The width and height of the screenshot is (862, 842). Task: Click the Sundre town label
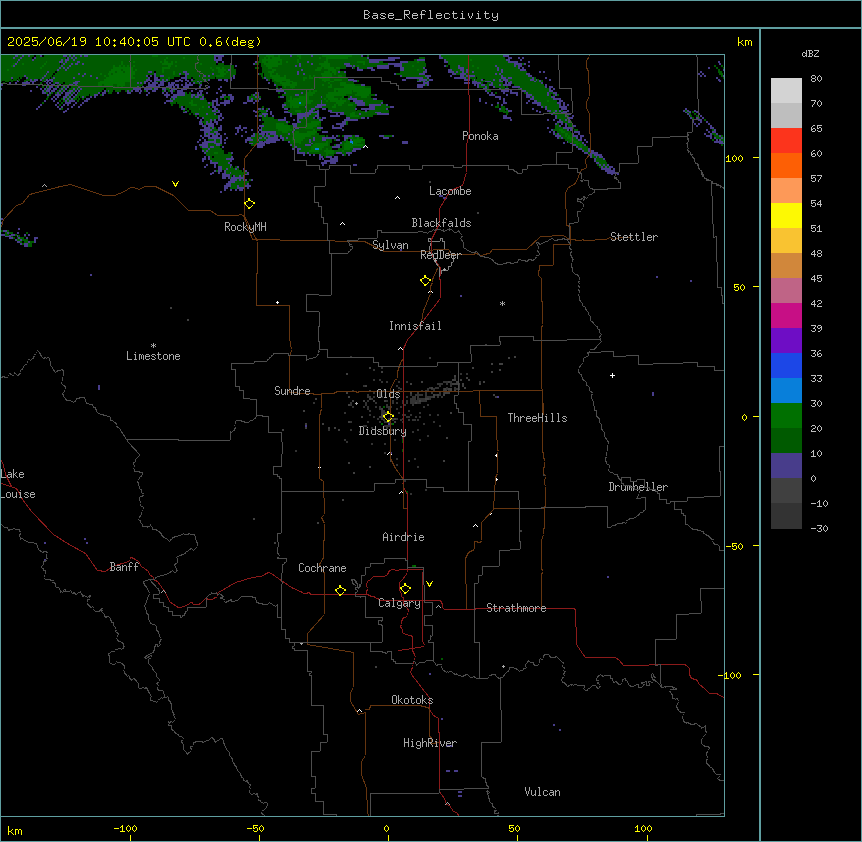(292, 391)
